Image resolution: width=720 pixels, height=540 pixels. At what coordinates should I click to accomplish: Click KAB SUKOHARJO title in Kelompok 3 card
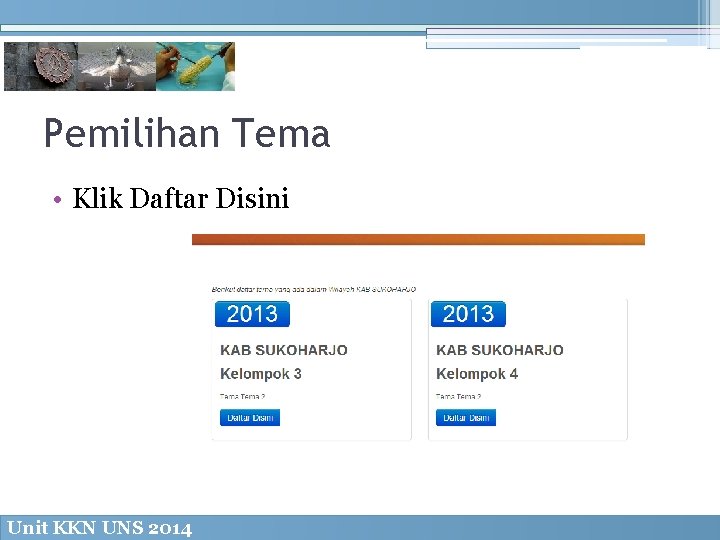[284, 350]
